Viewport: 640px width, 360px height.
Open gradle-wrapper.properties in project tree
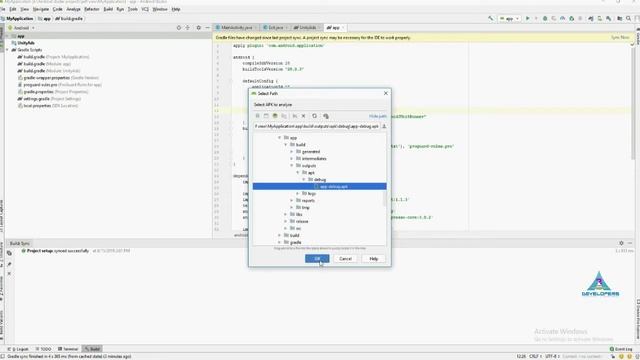point(58,78)
